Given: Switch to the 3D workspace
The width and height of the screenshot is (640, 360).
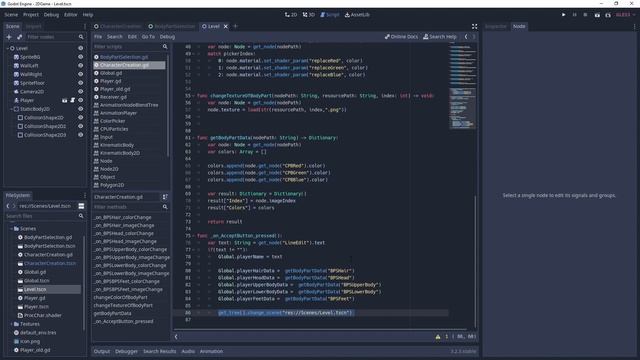Looking at the screenshot, I should pyautogui.click(x=309, y=15).
